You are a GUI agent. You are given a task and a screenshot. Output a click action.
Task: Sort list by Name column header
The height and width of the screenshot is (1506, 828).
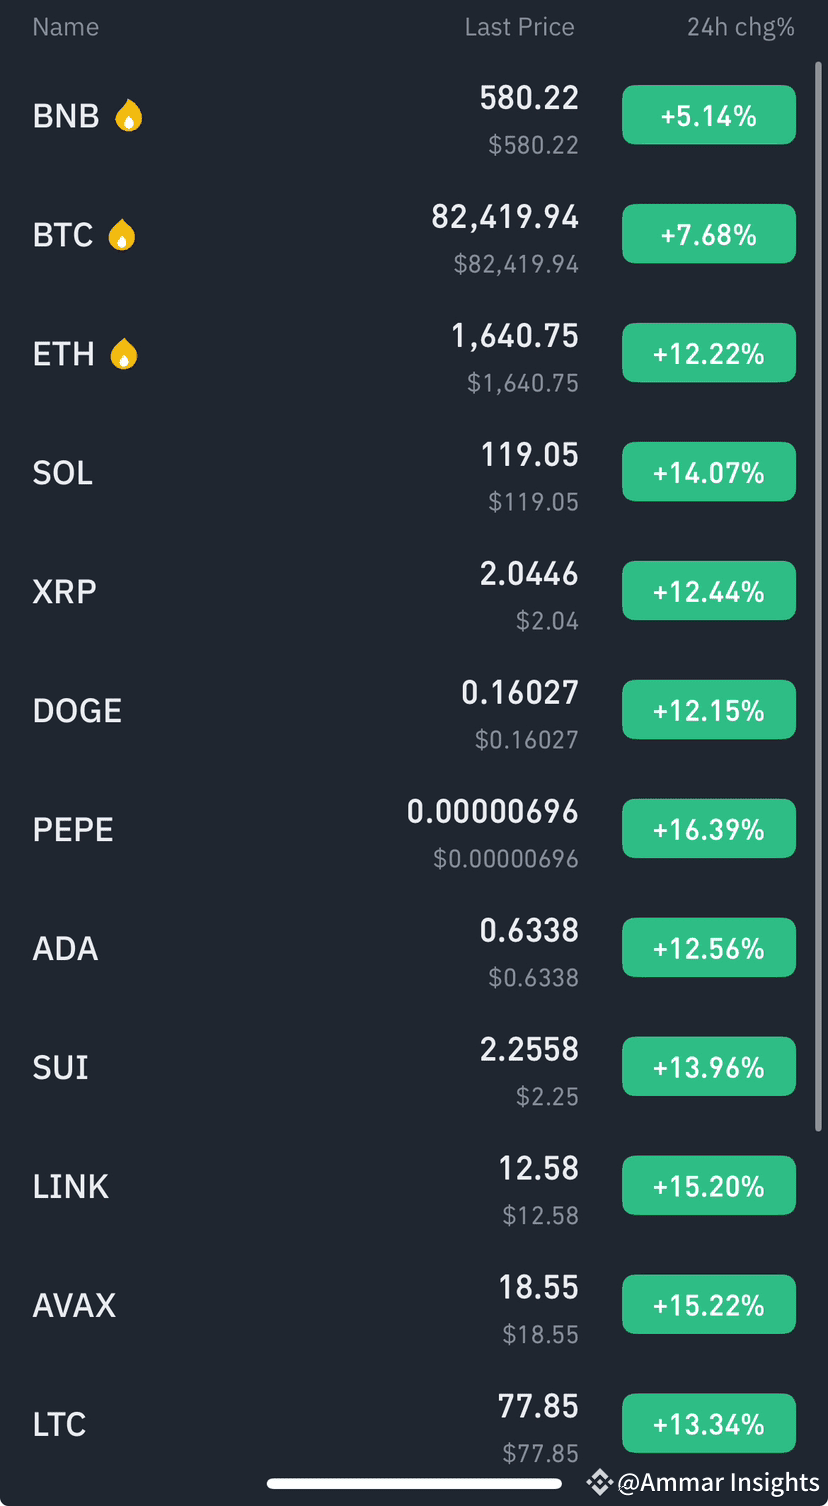[66, 27]
